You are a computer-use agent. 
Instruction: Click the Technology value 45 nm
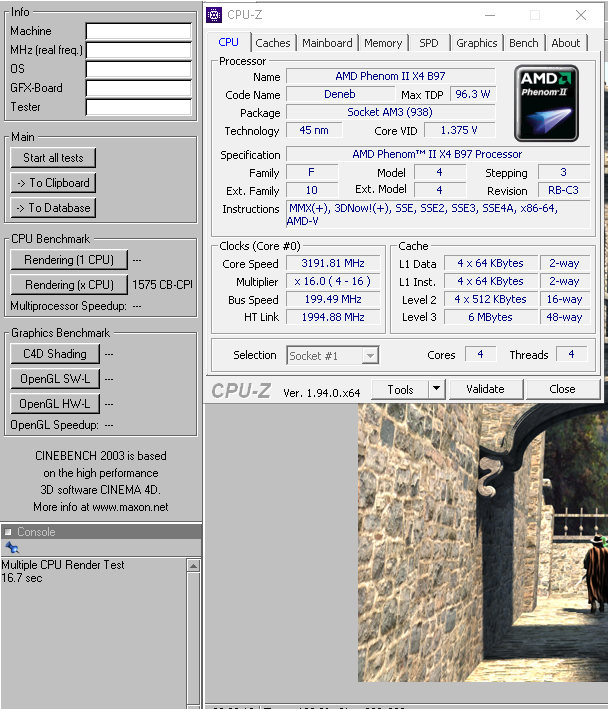pyautogui.click(x=314, y=130)
